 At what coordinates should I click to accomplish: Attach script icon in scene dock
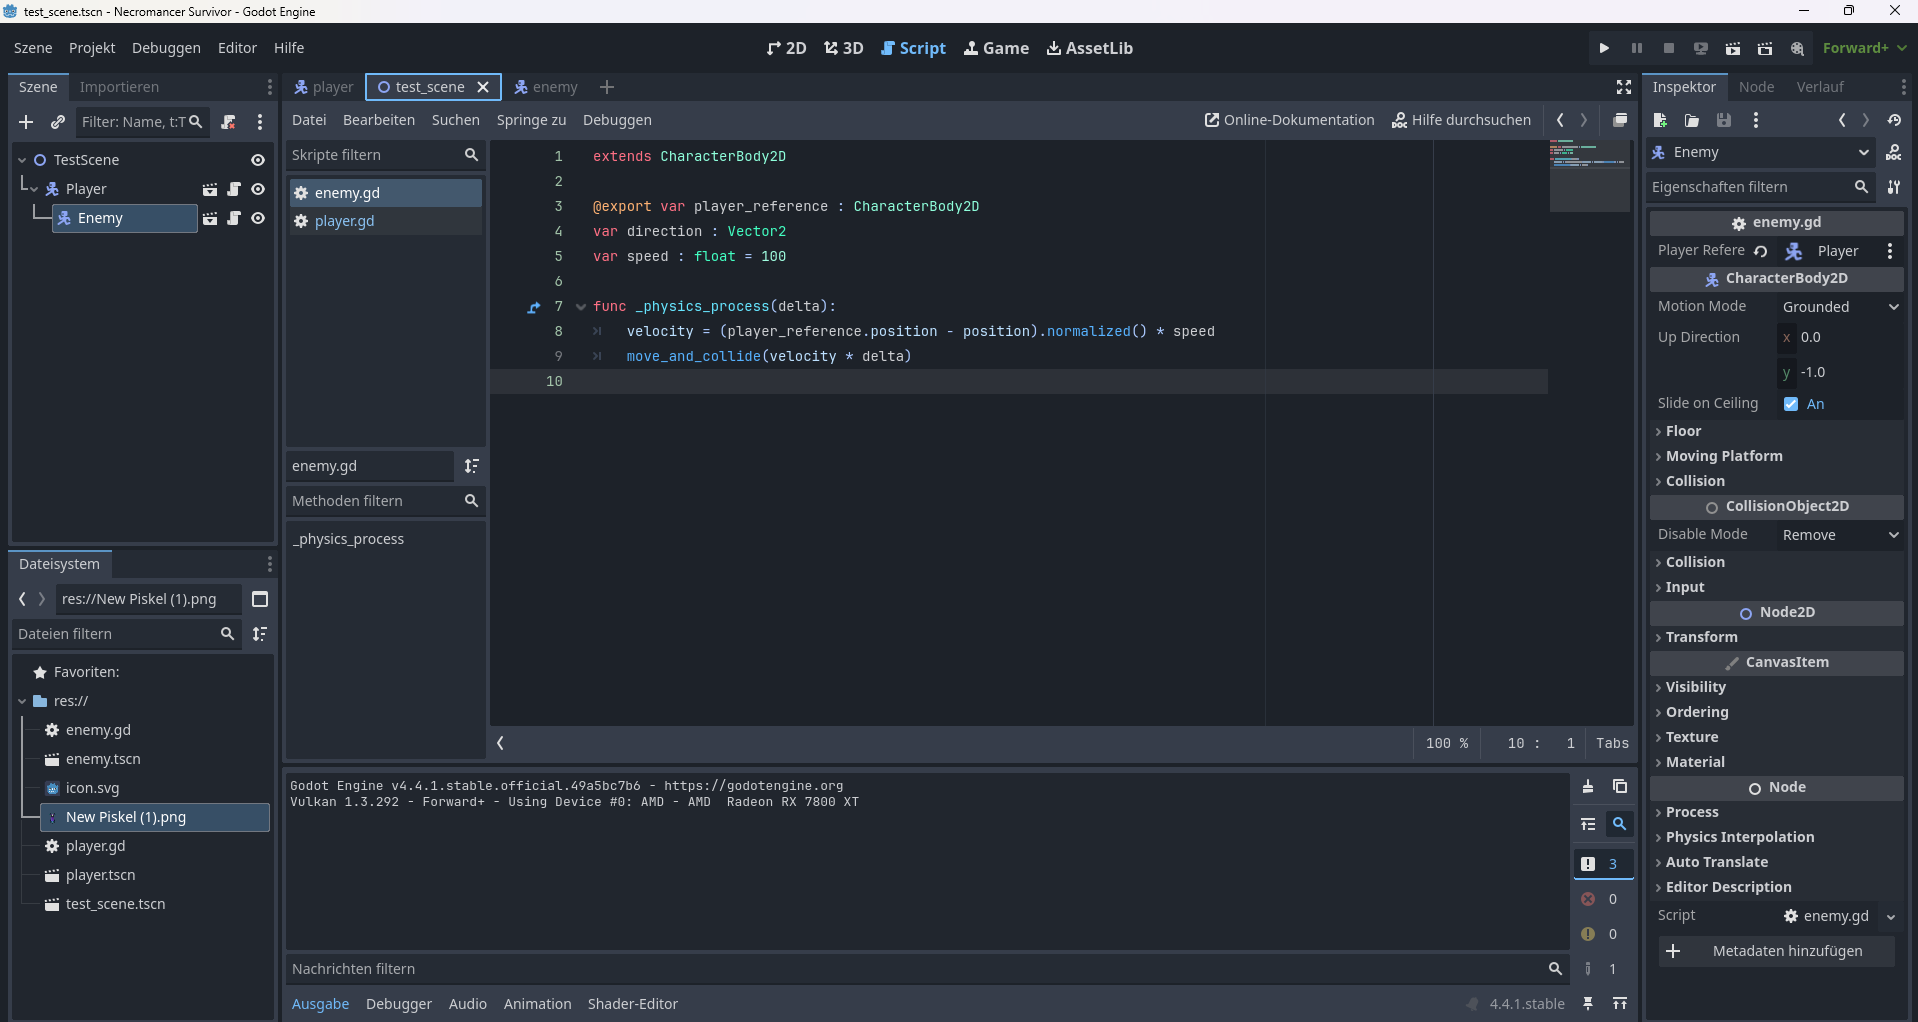228,122
